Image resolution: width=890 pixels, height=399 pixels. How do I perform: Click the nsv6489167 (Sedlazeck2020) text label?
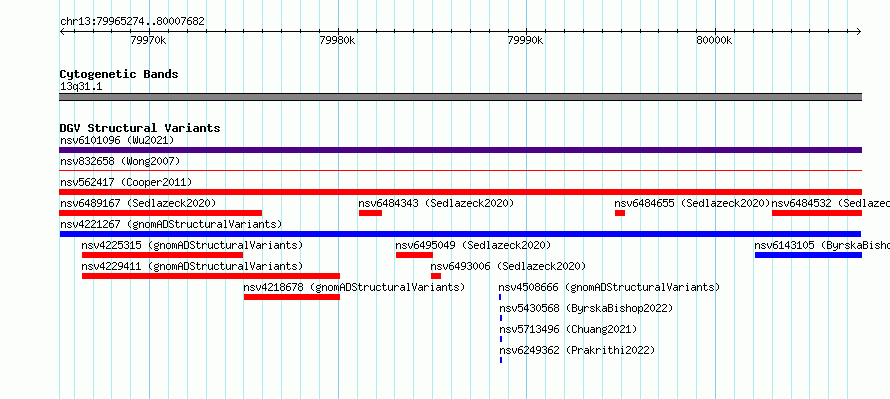(x=138, y=203)
